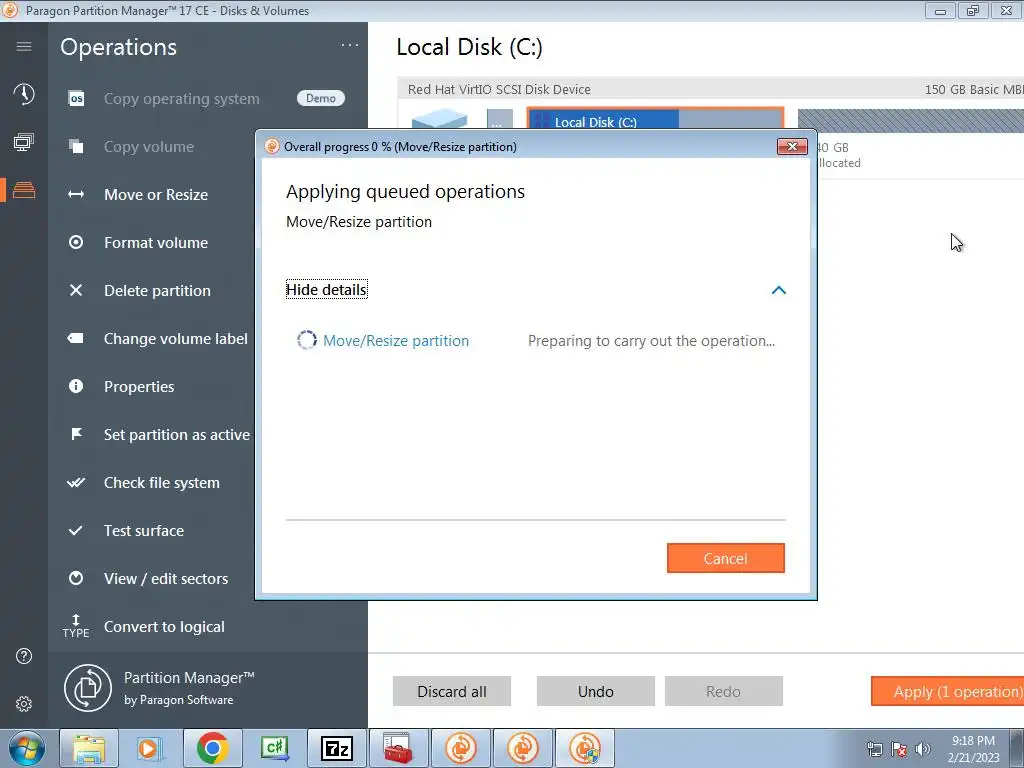The height and width of the screenshot is (768, 1024).
Task: Open the backup history clock icon
Action: pyautogui.click(x=24, y=94)
